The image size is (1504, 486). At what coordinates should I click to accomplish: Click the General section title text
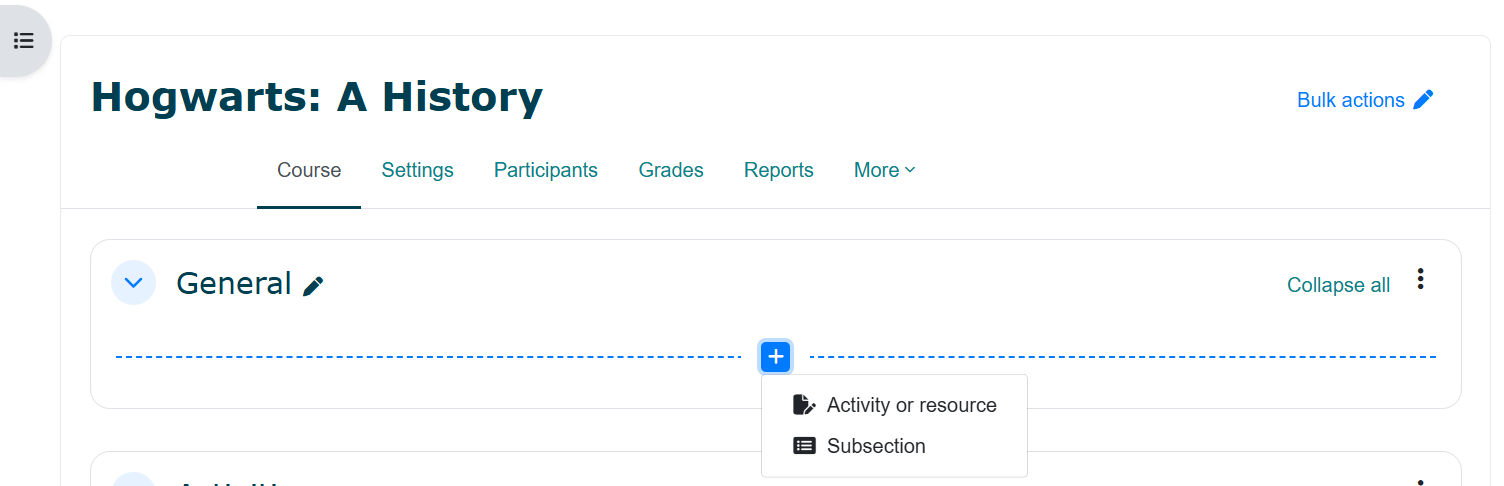point(233,284)
